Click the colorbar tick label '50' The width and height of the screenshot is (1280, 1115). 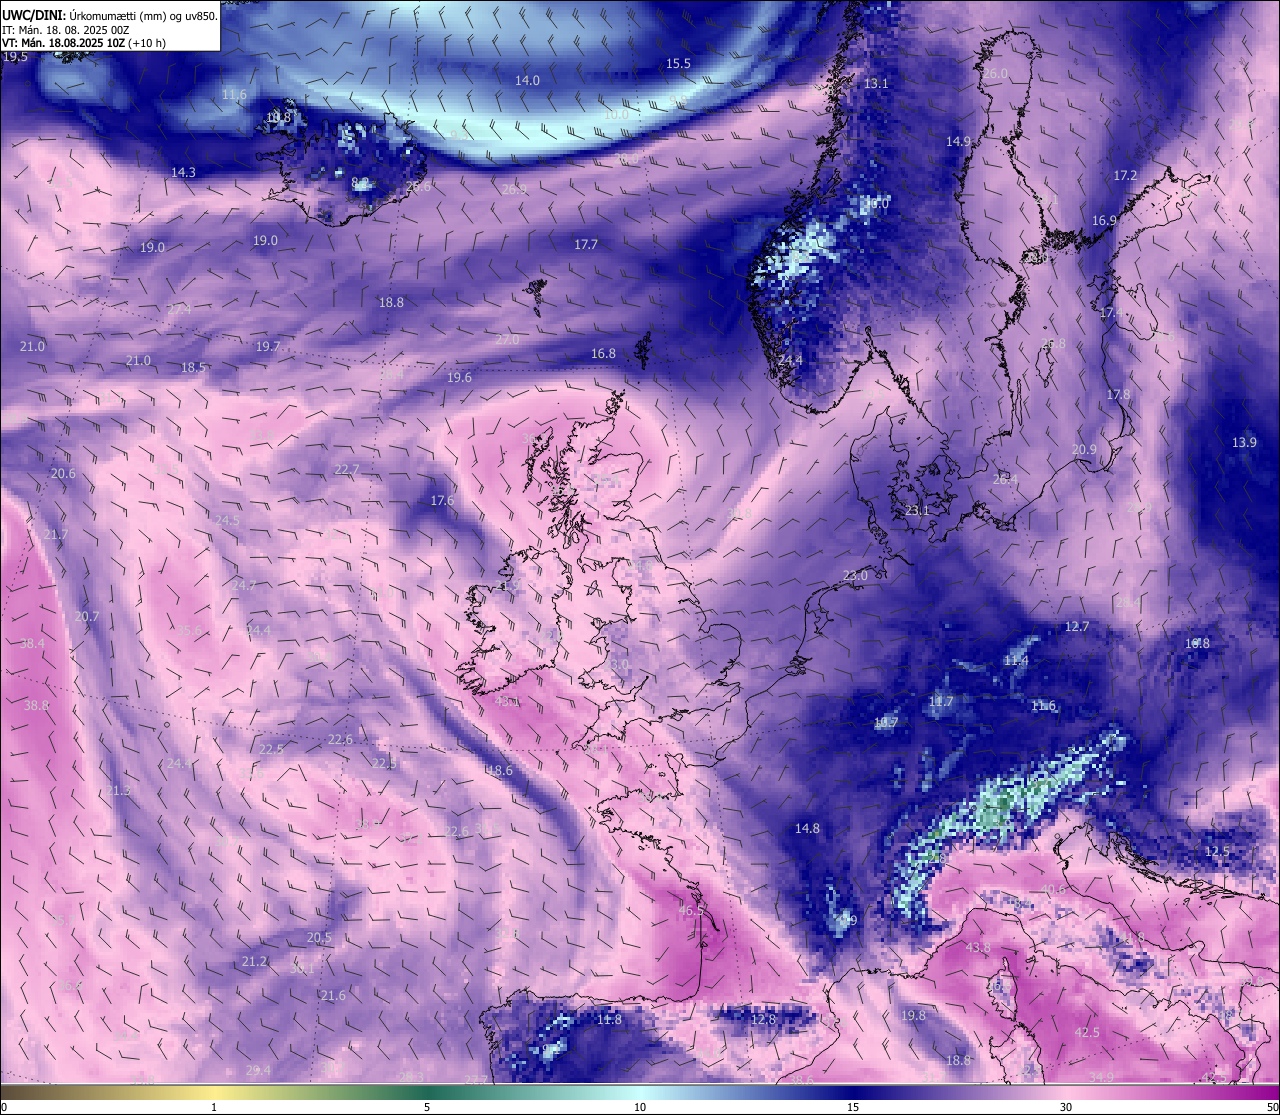(1272, 1107)
